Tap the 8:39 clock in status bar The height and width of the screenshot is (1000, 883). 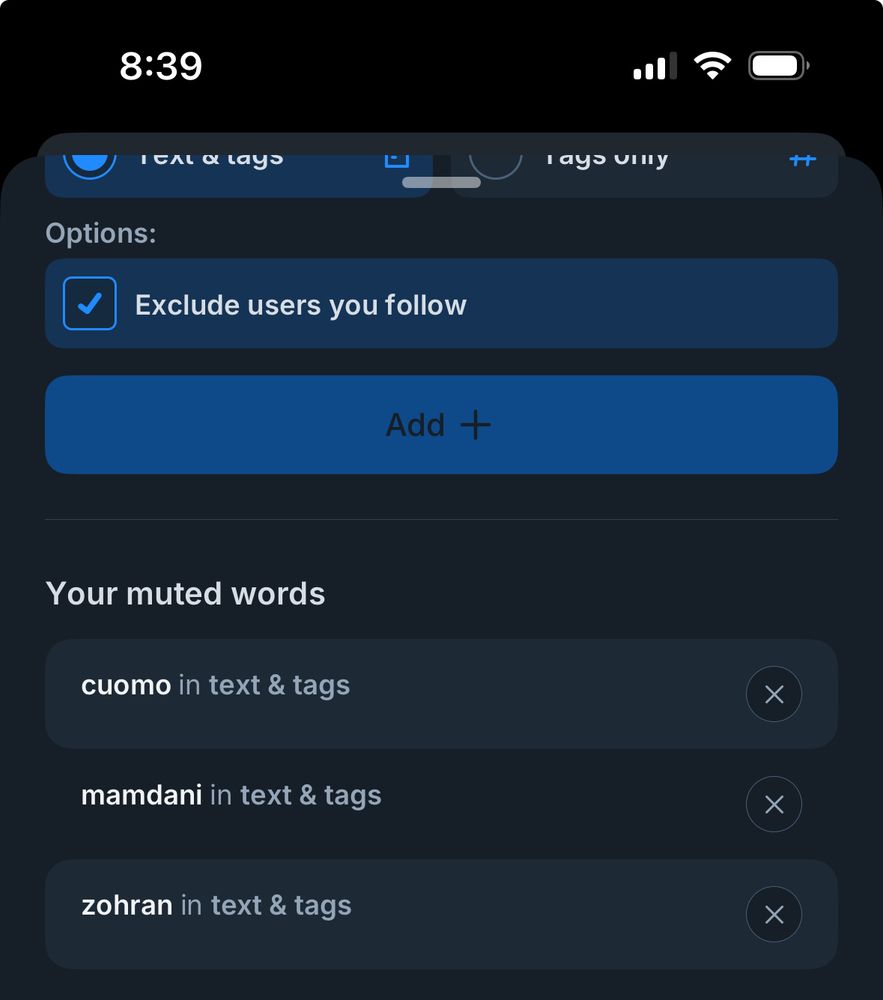pos(161,67)
